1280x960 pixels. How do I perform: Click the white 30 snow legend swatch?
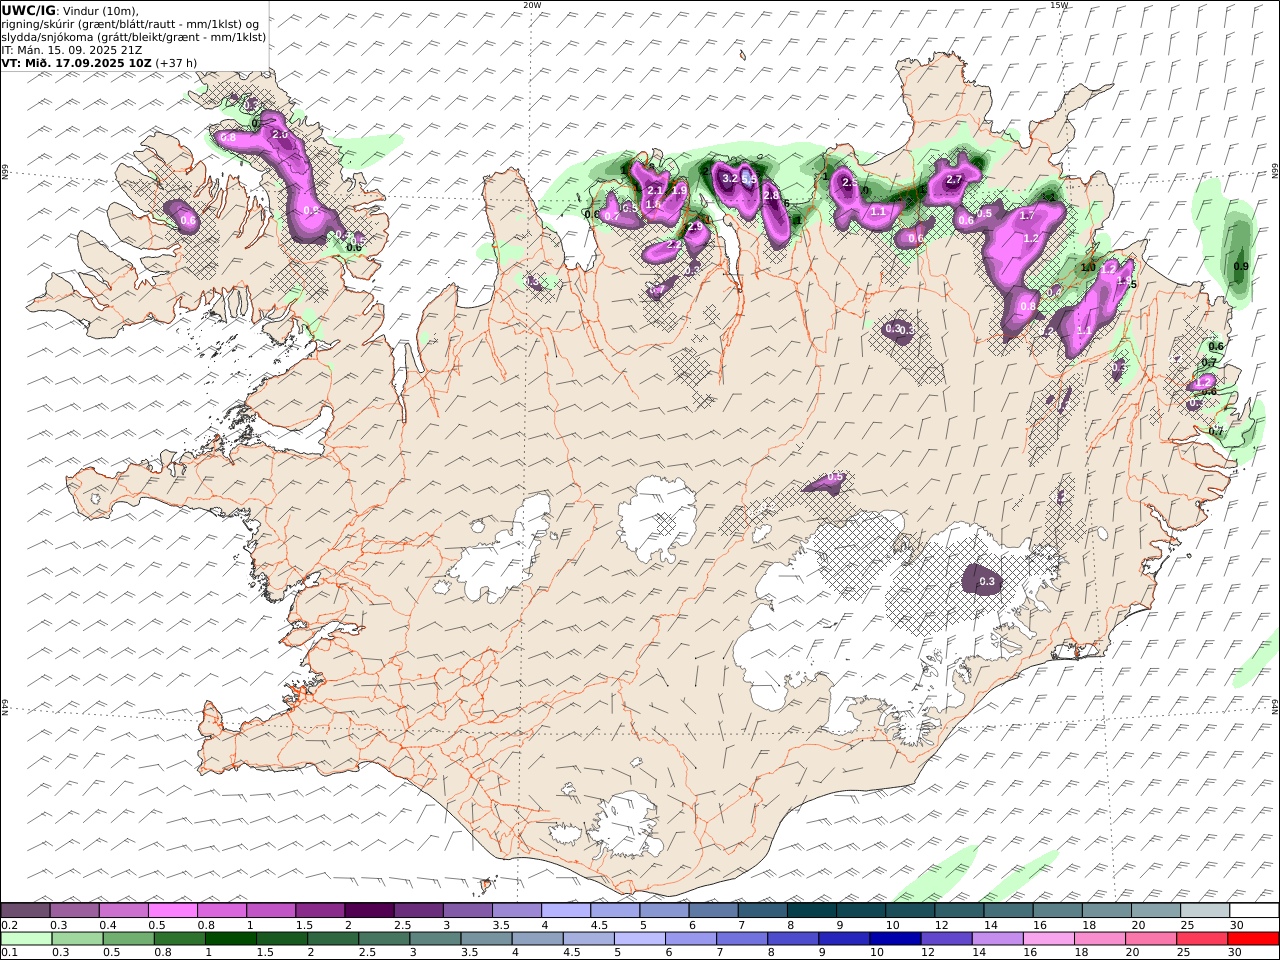tap(1253, 910)
